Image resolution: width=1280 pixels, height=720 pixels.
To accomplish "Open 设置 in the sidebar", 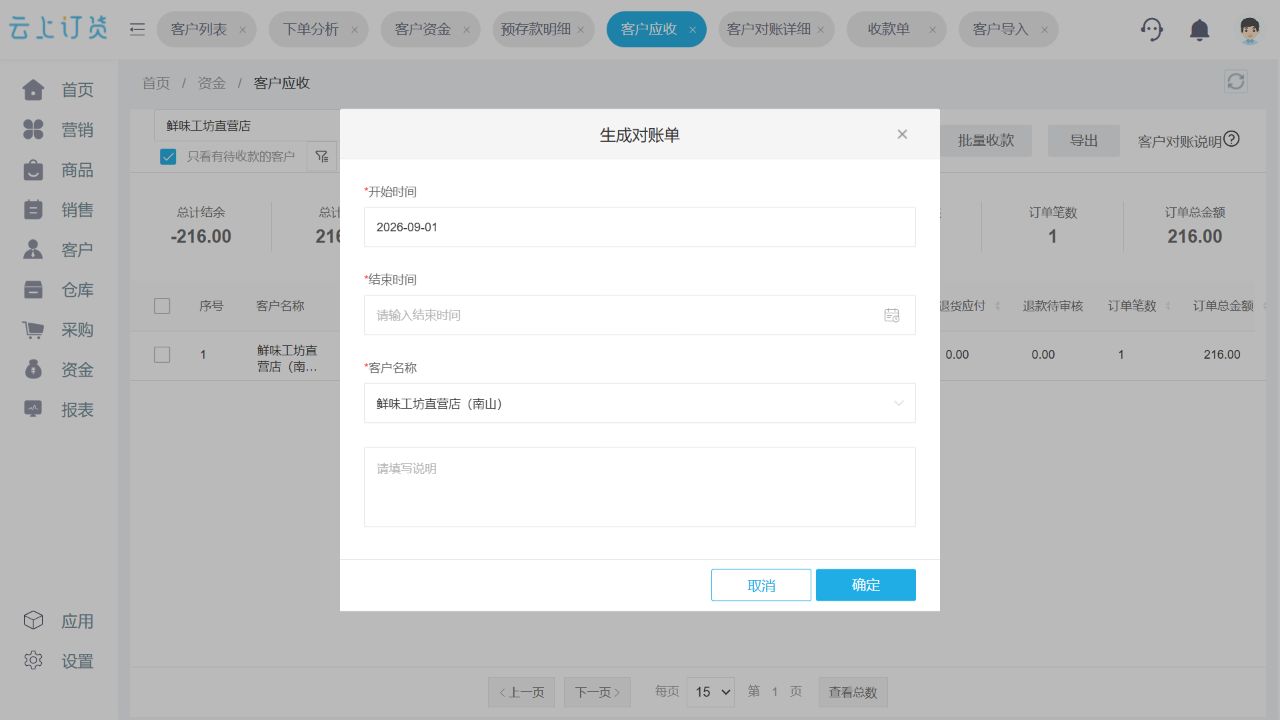I will click(59, 661).
